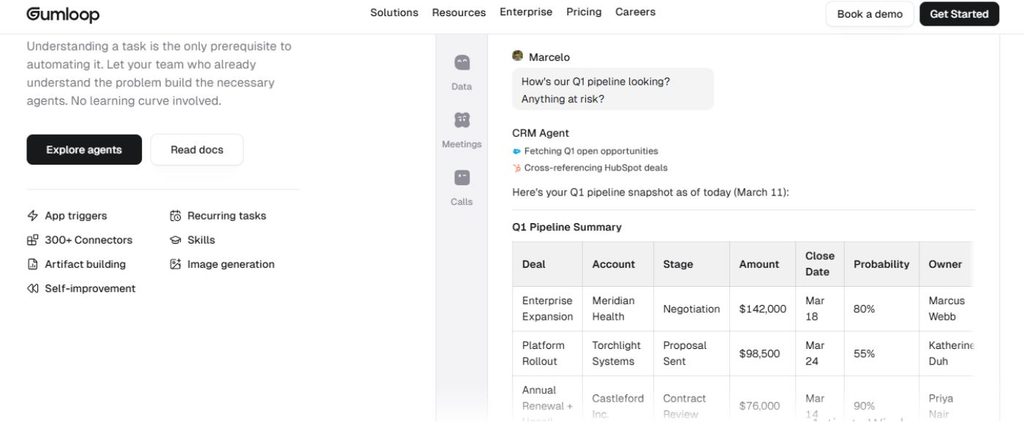This screenshot has width=1024, height=439.
Task: Click the HubSpot icon beside Cross-referencing
Action: pos(517,168)
